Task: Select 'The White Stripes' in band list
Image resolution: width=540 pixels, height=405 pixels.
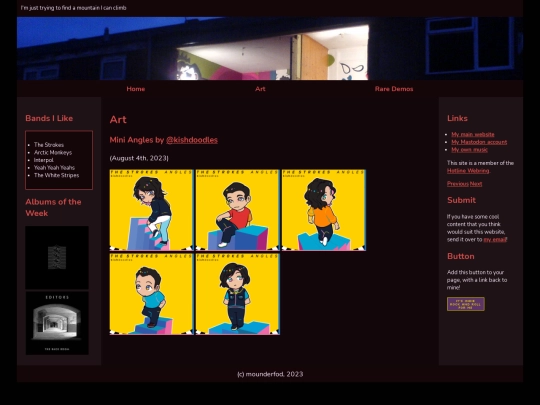Action: click(56, 175)
